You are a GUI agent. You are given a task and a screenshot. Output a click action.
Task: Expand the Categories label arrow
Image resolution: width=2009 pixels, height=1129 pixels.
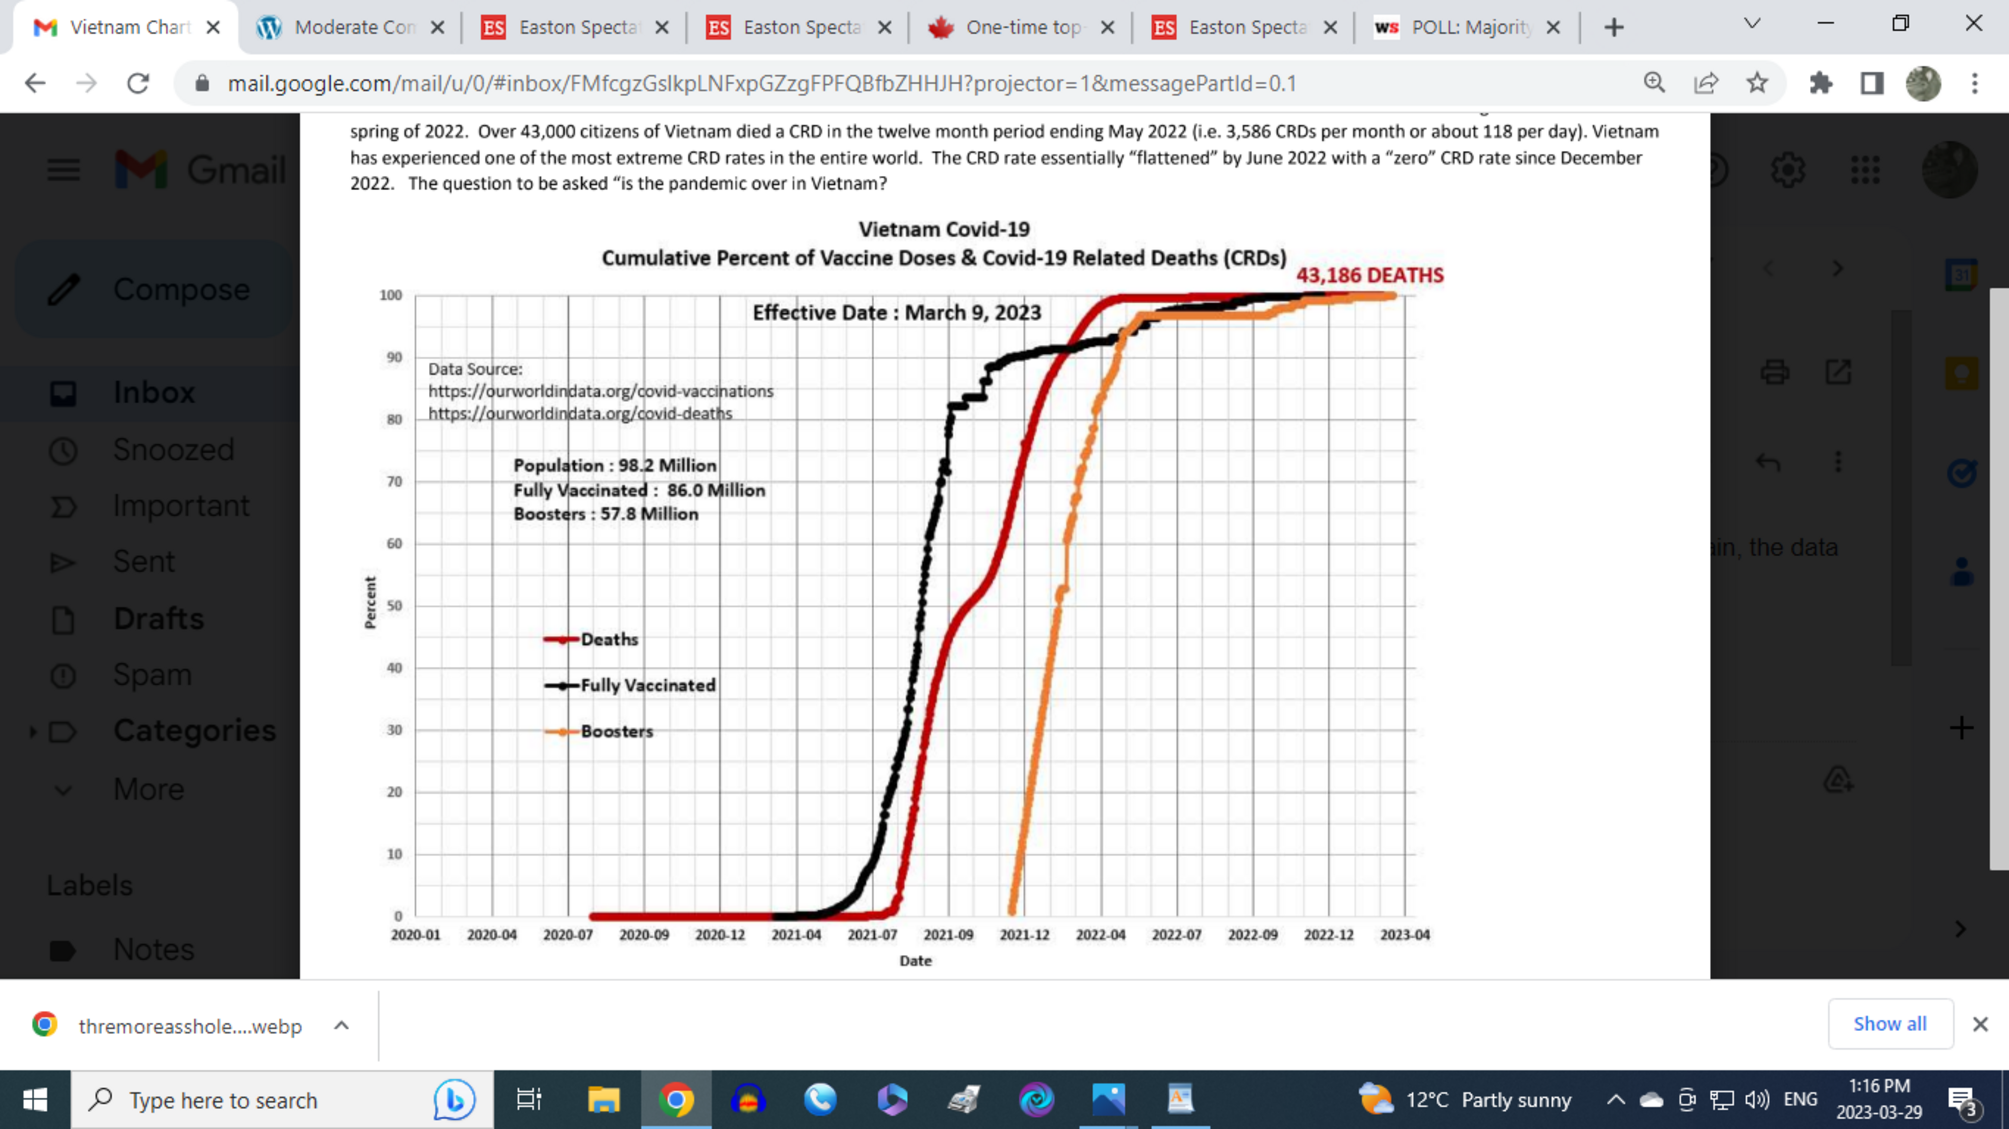33,731
